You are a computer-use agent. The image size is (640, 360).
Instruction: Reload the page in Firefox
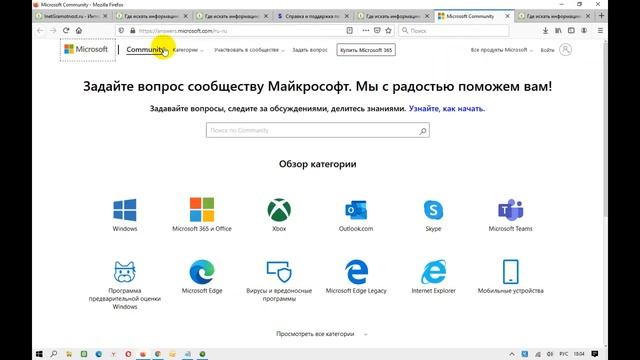click(66, 31)
